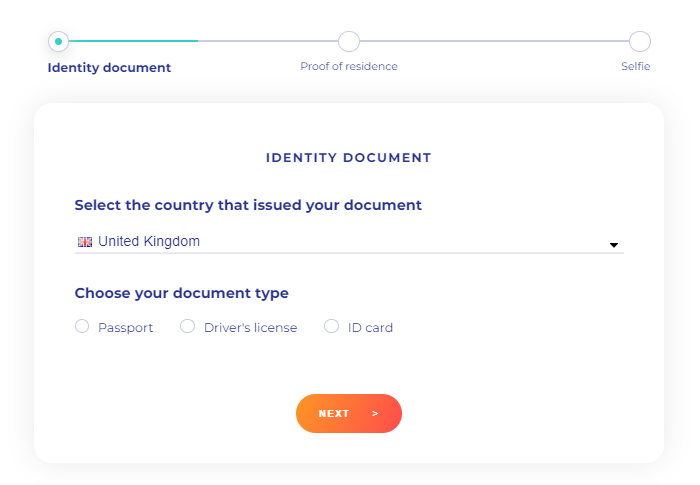Click the orange NEXT button
Screen dimensions: 700x485
coord(349,414)
